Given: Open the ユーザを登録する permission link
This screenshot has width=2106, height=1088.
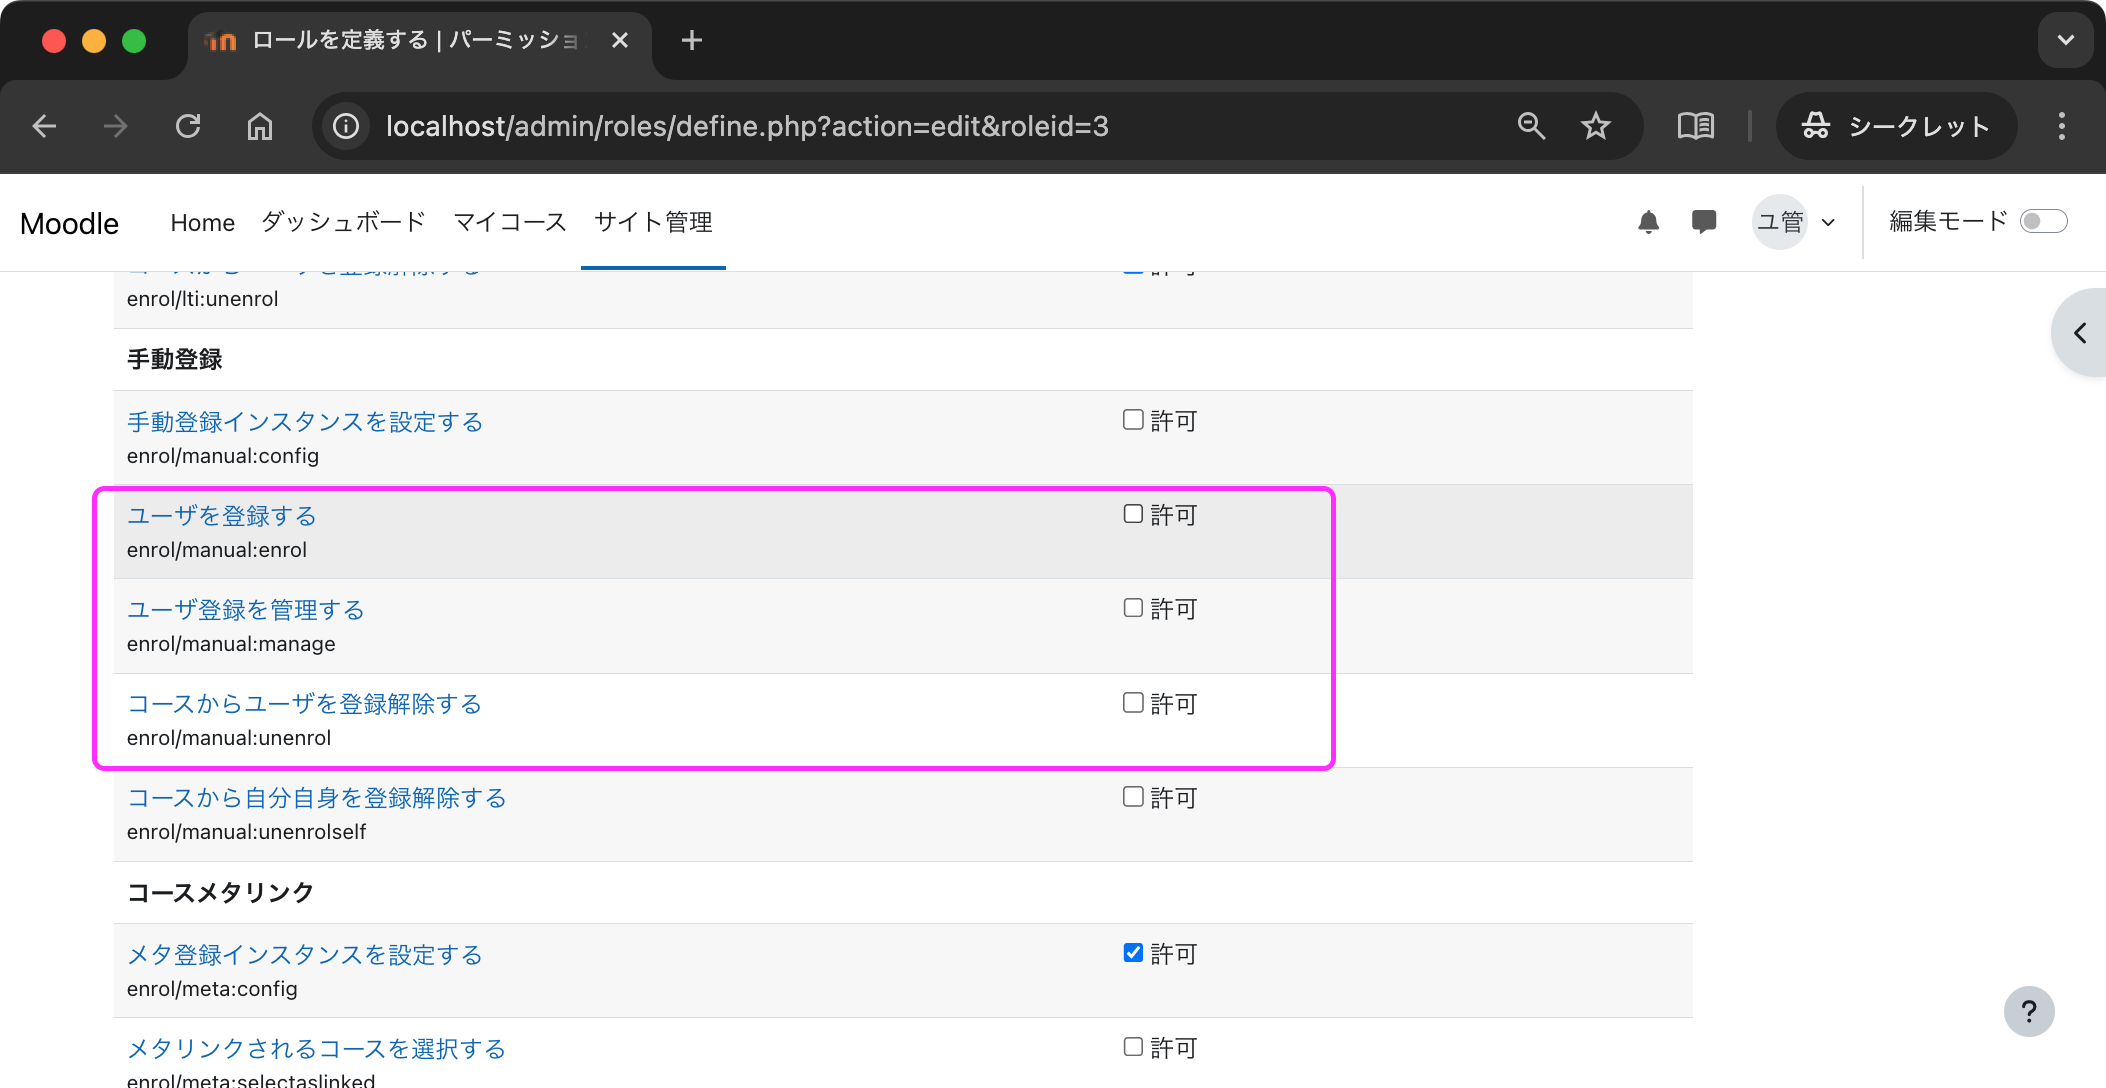Looking at the screenshot, I should tap(221, 516).
